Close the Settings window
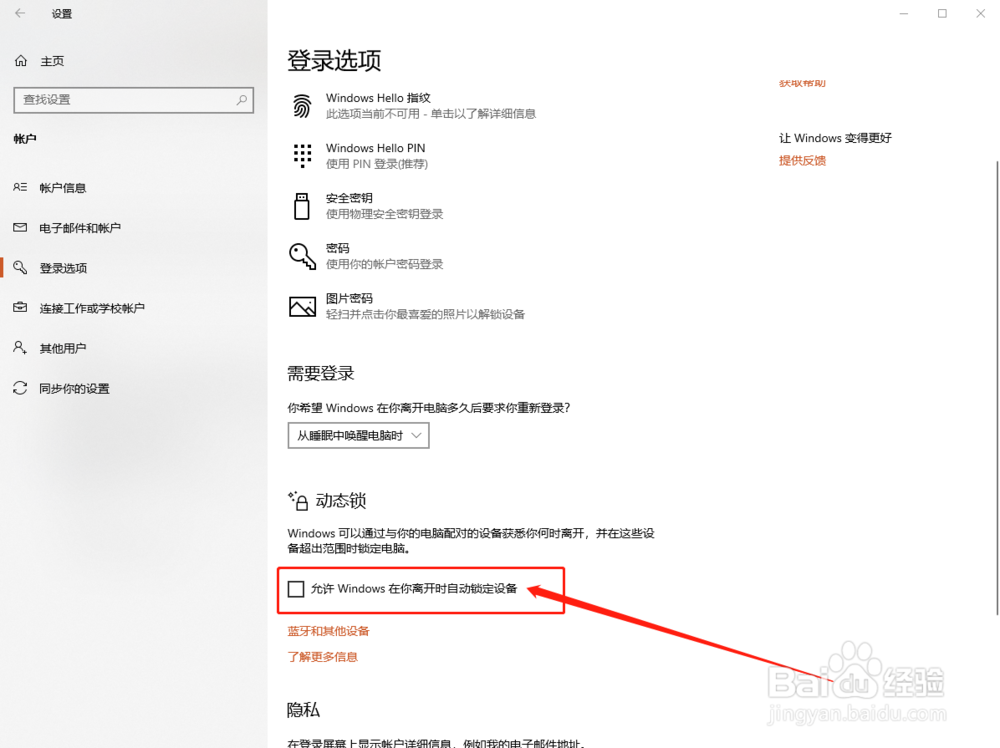 click(x=980, y=13)
